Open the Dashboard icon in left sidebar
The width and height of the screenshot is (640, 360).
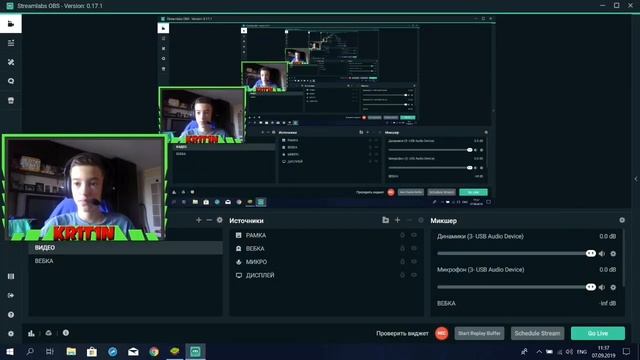point(11,43)
